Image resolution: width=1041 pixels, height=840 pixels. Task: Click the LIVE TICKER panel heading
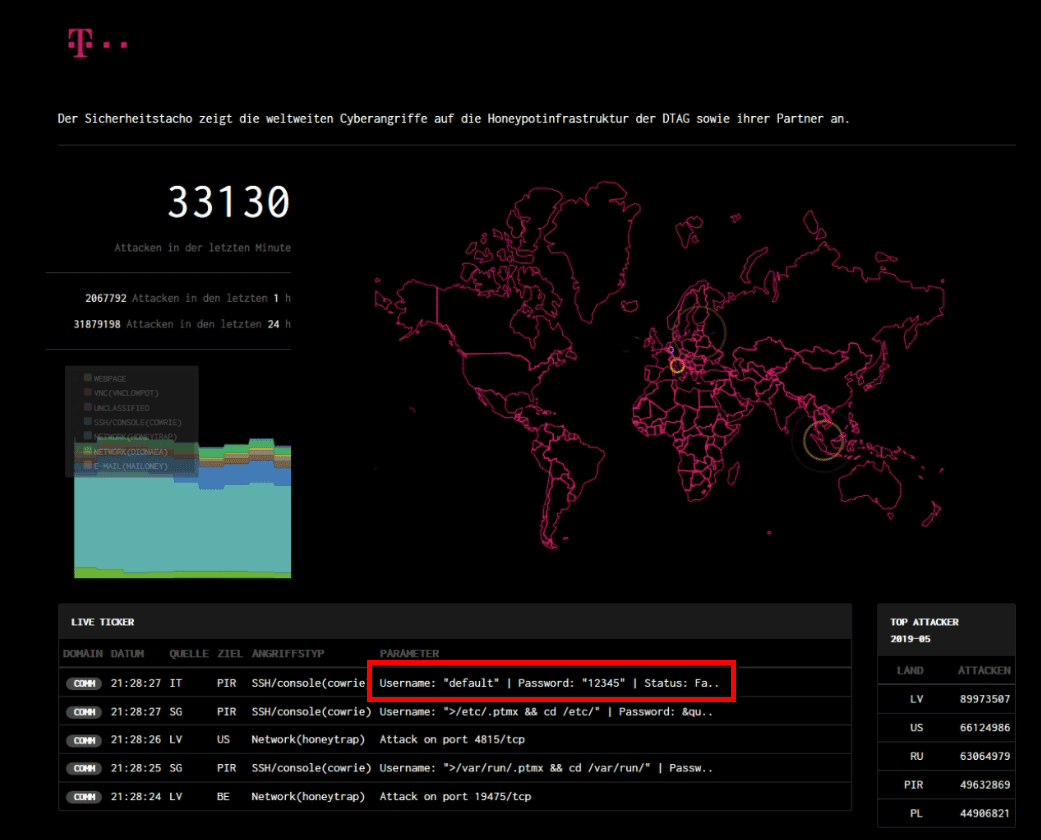[x=103, y=622]
